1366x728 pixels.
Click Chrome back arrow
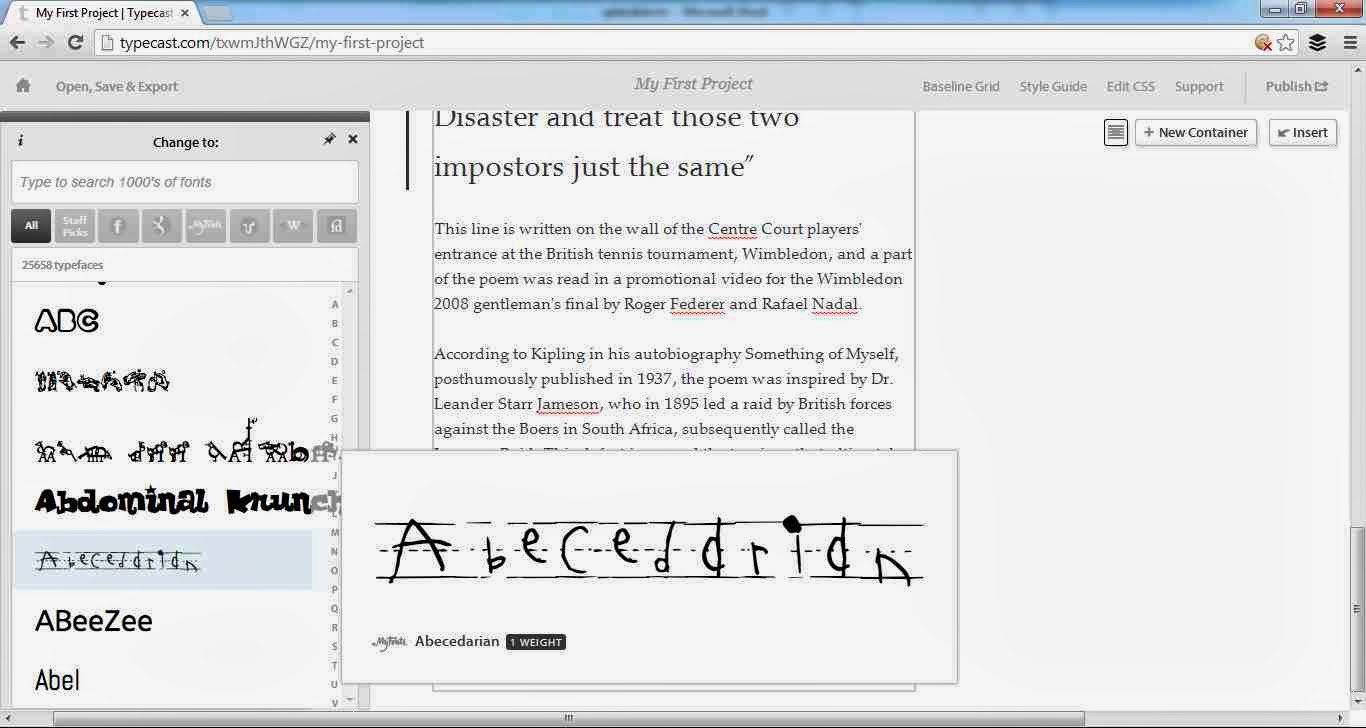pos(17,43)
